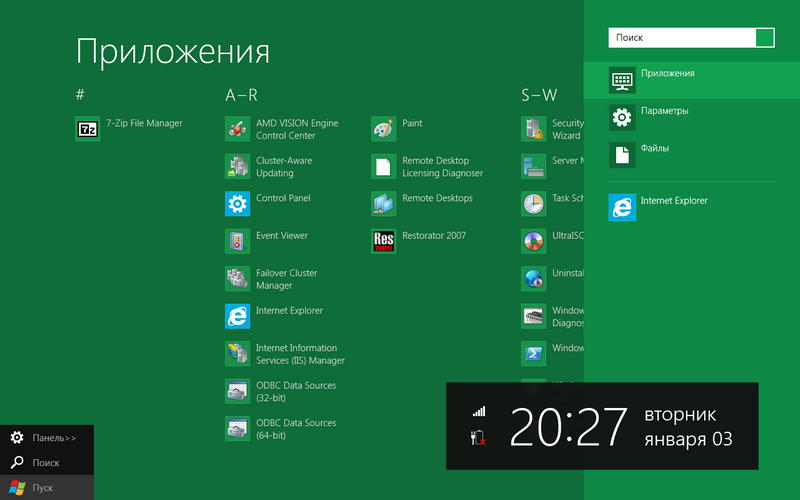
Task: Click the green search submit button
Action: 765,38
